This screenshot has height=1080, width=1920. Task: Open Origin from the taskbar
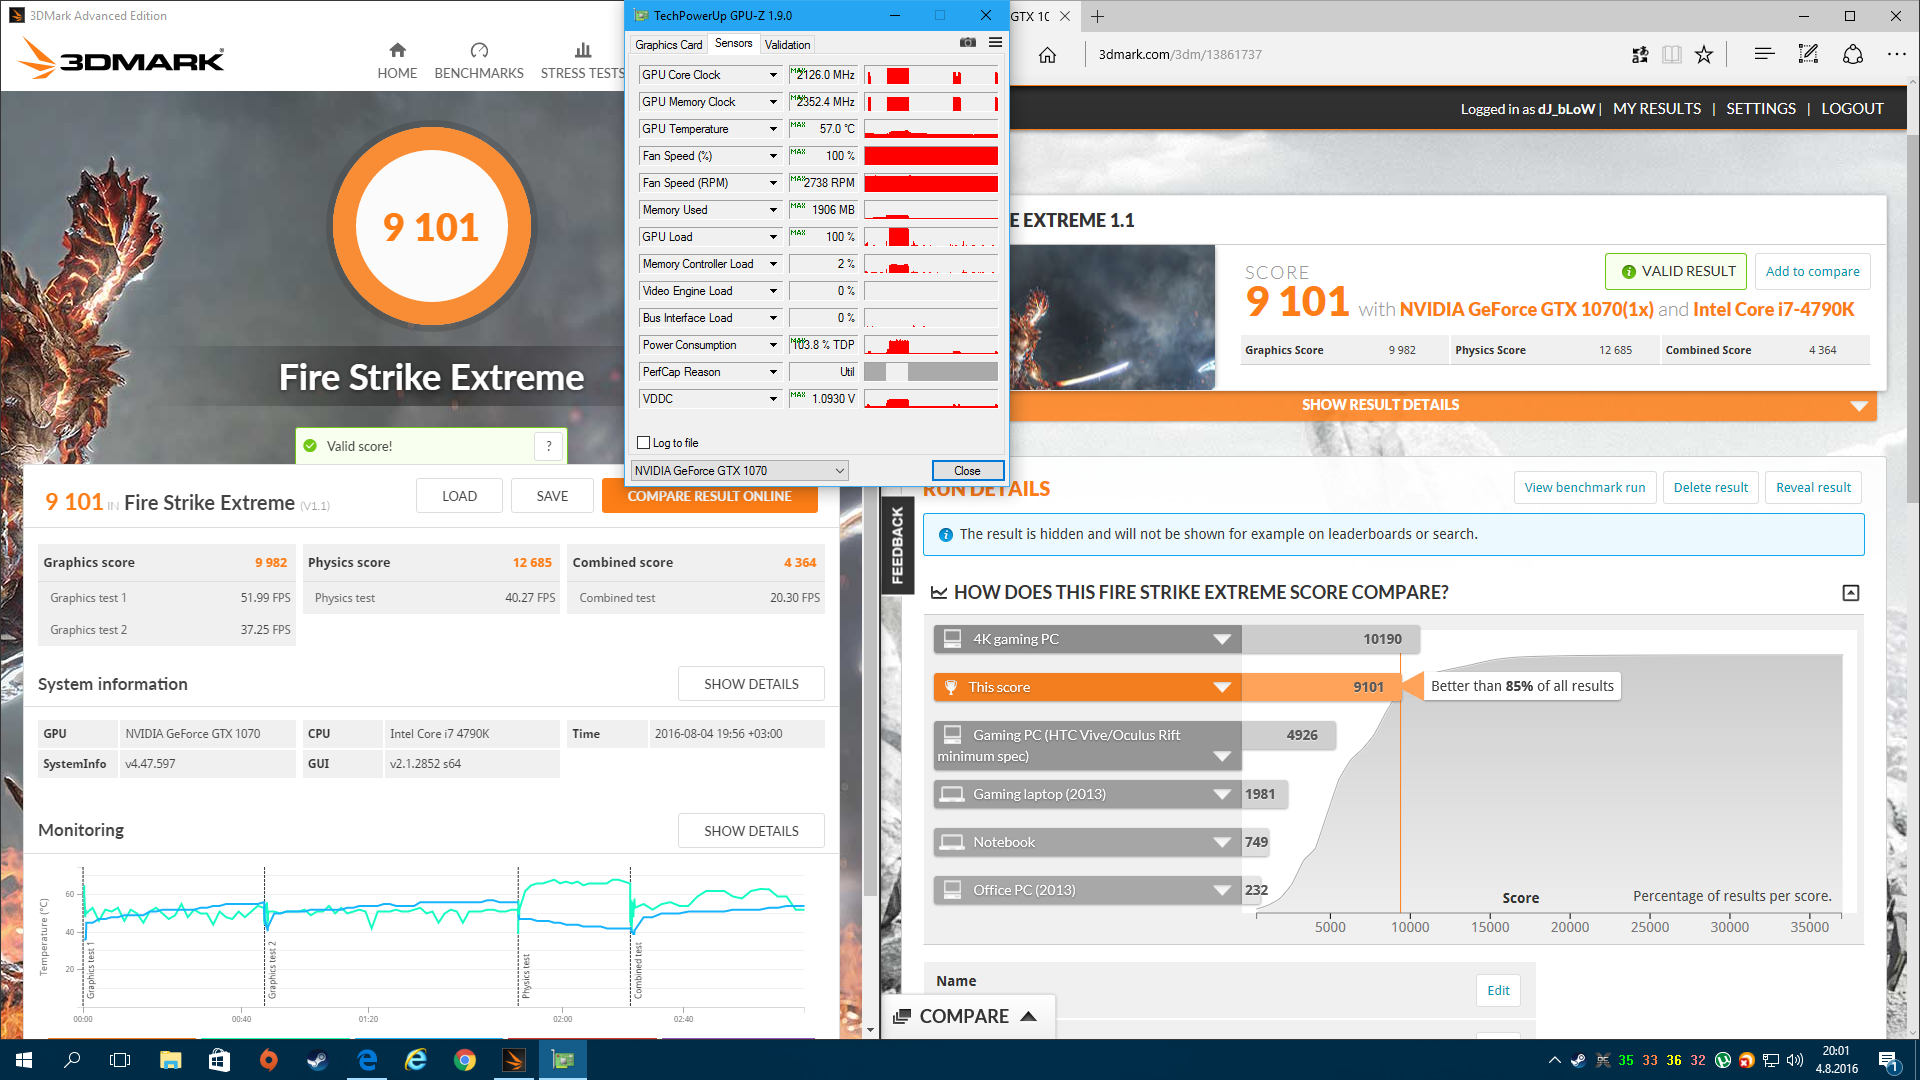click(268, 1060)
